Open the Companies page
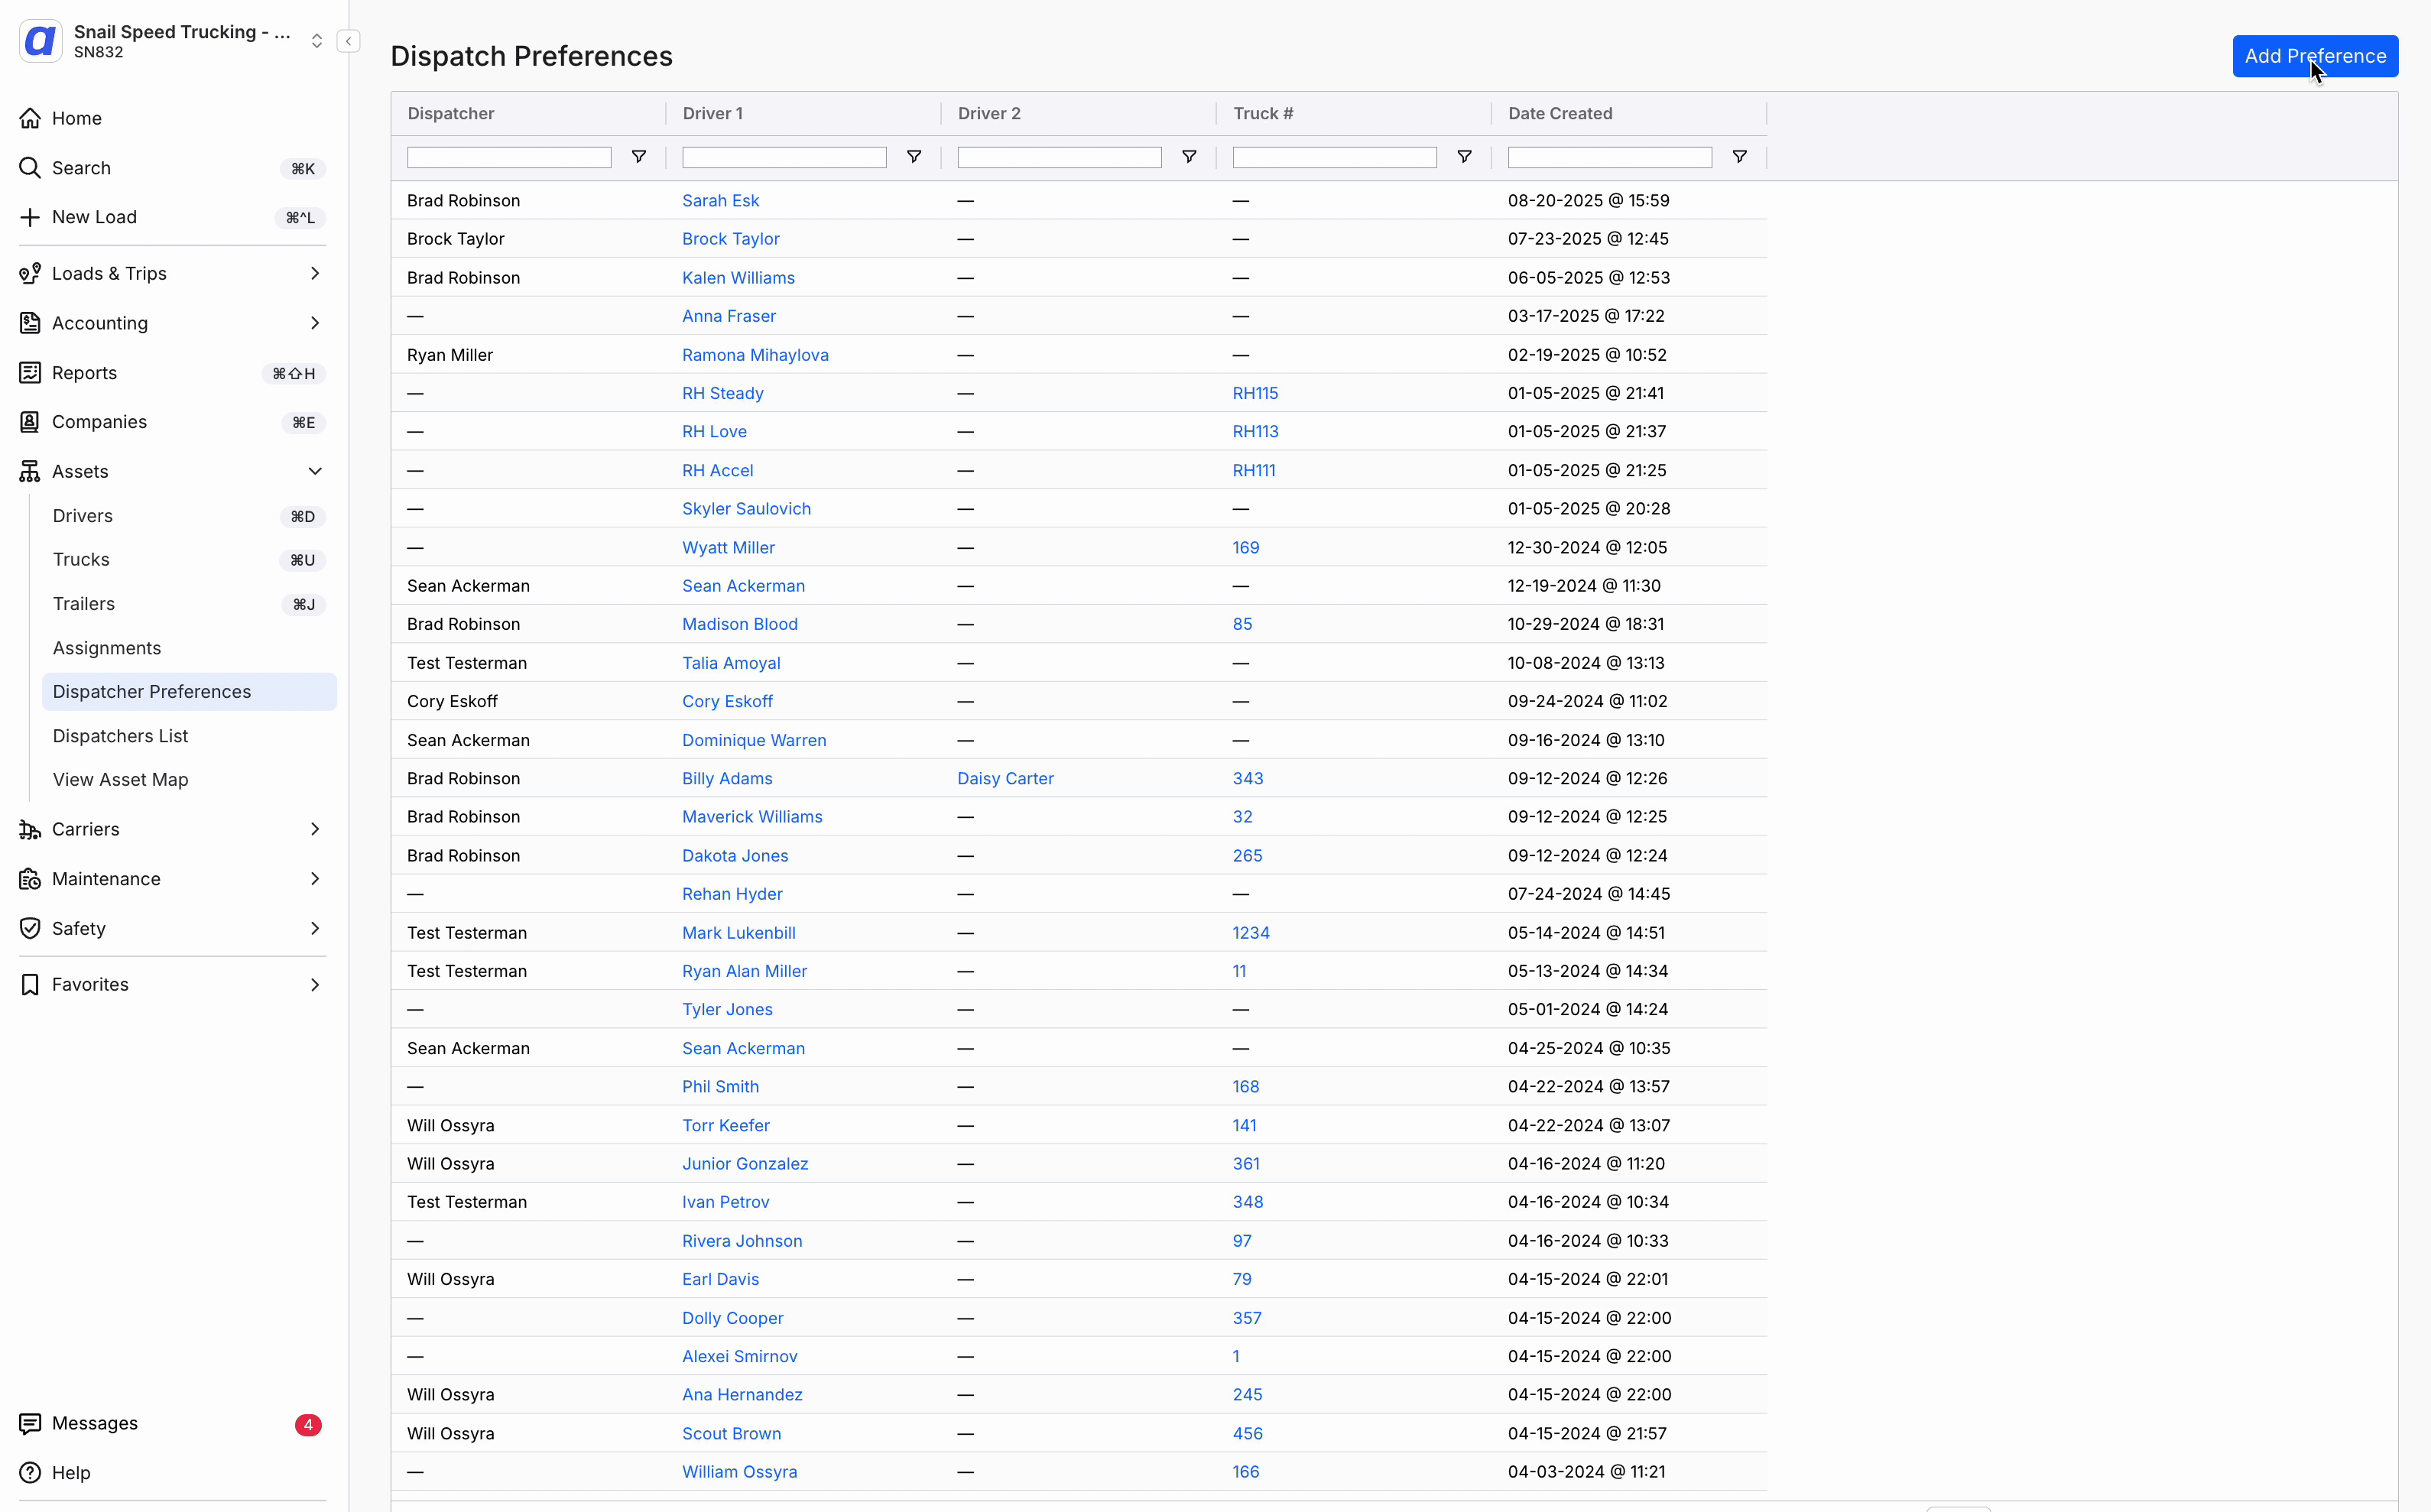The width and height of the screenshot is (2431, 1512). [x=172, y=422]
